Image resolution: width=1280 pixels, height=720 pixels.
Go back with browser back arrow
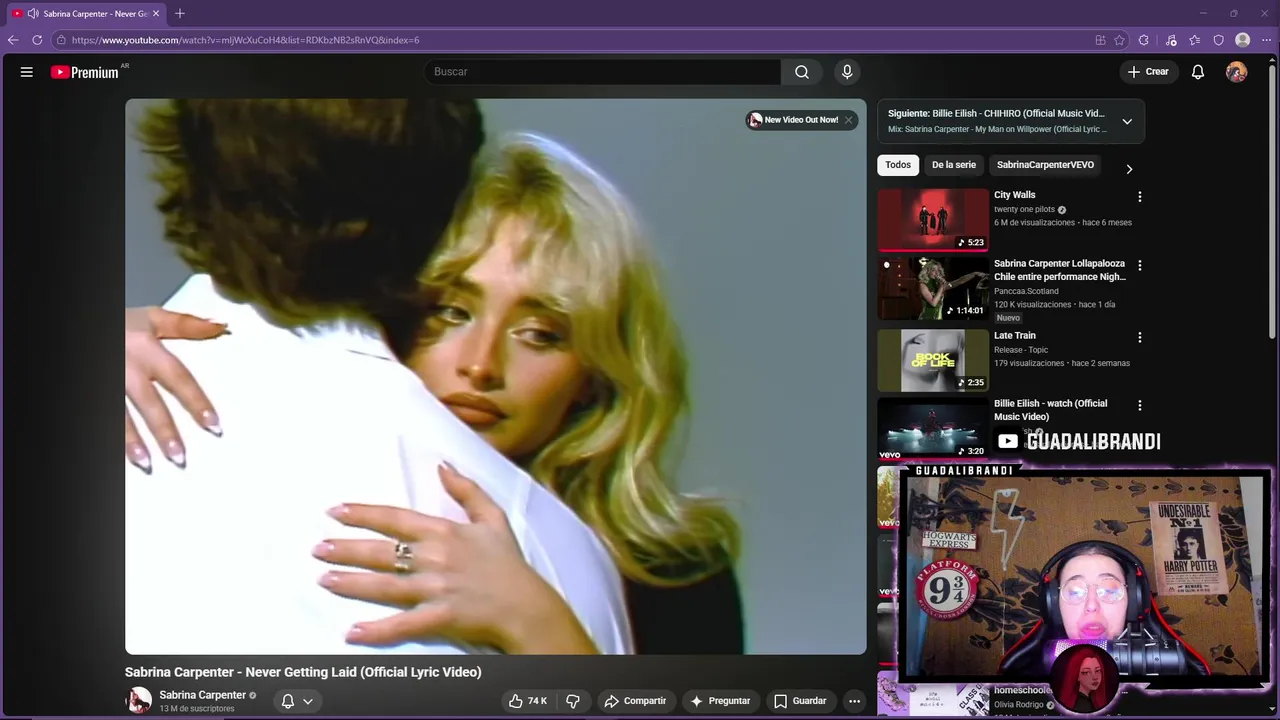[13, 40]
